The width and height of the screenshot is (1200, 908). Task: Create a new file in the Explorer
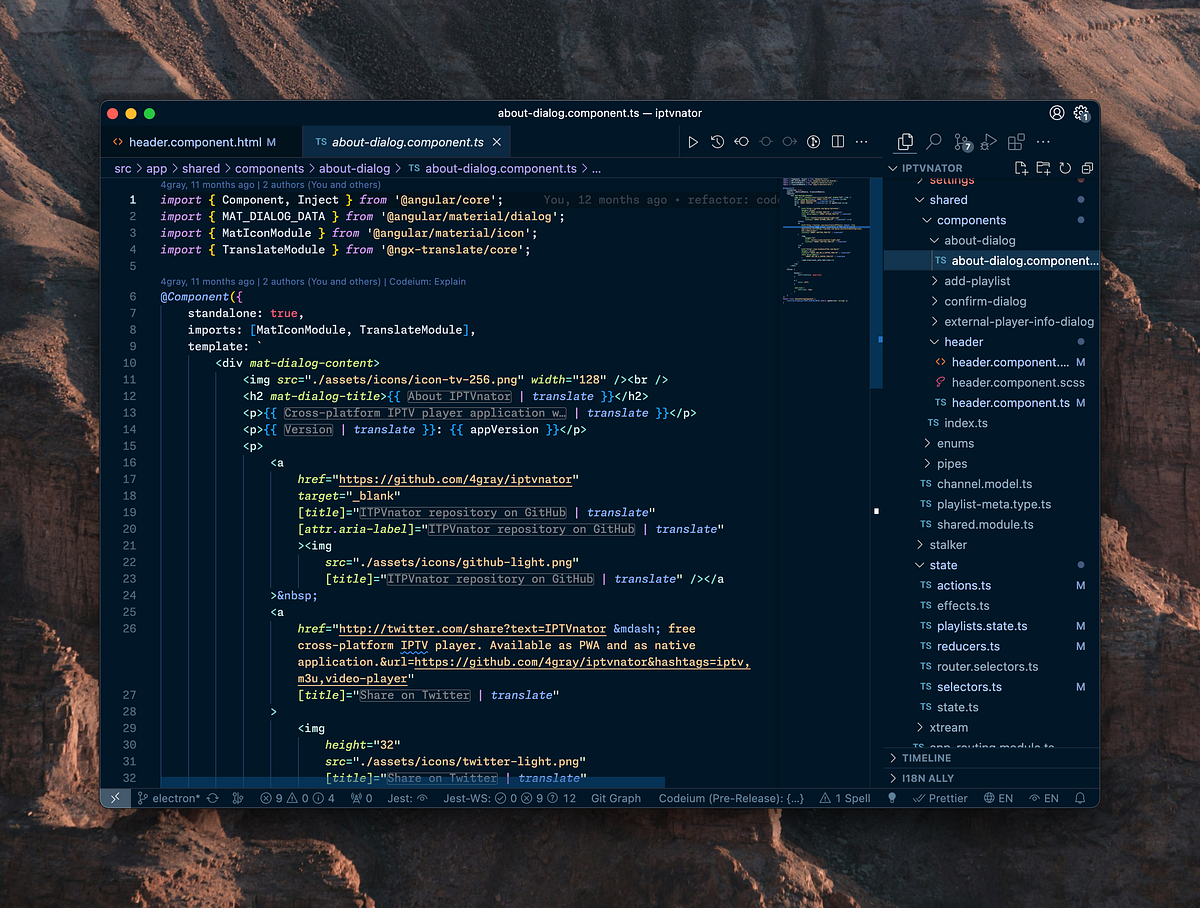pyautogui.click(x=1021, y=168)
